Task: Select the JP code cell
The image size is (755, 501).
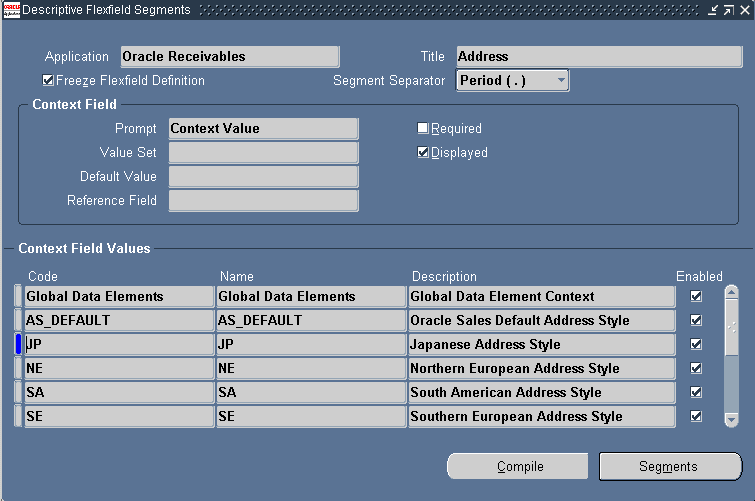Action: point(119,344)
